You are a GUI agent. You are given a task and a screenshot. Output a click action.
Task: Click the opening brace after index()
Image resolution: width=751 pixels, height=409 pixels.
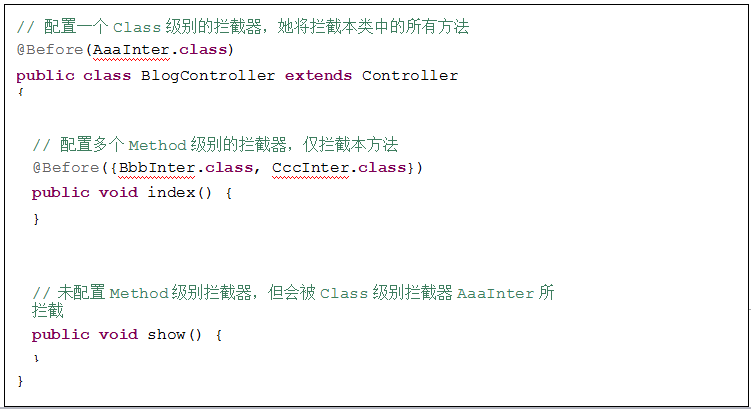coord(229,192)
